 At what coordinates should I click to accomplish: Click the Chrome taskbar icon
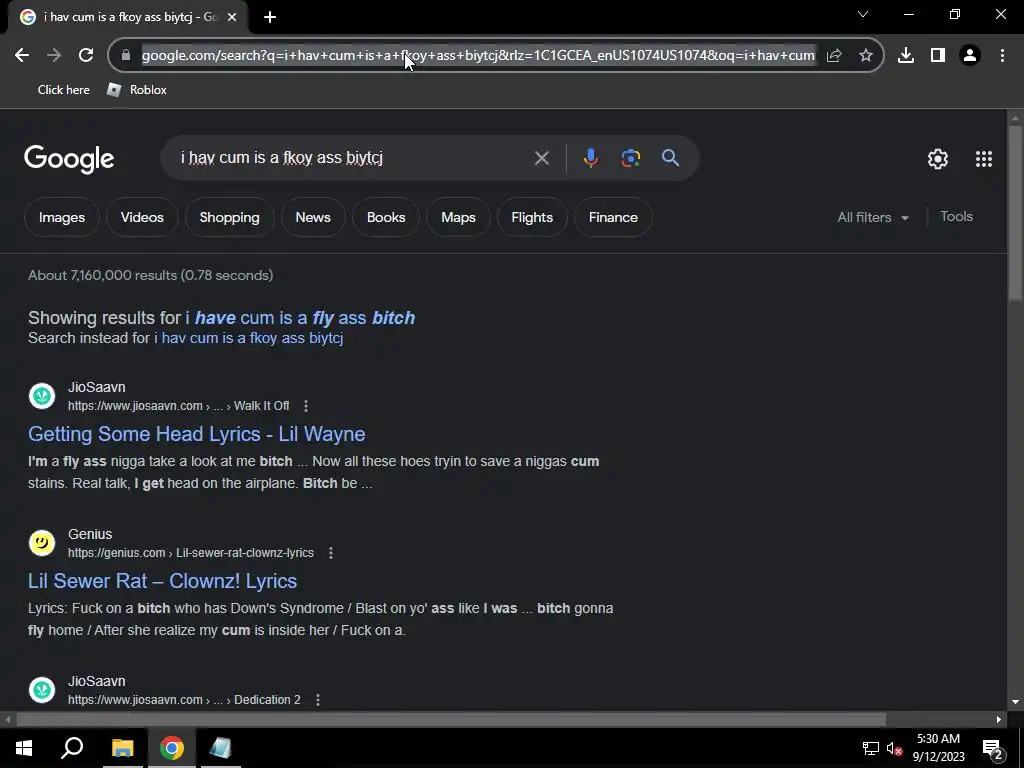[172, 748]
